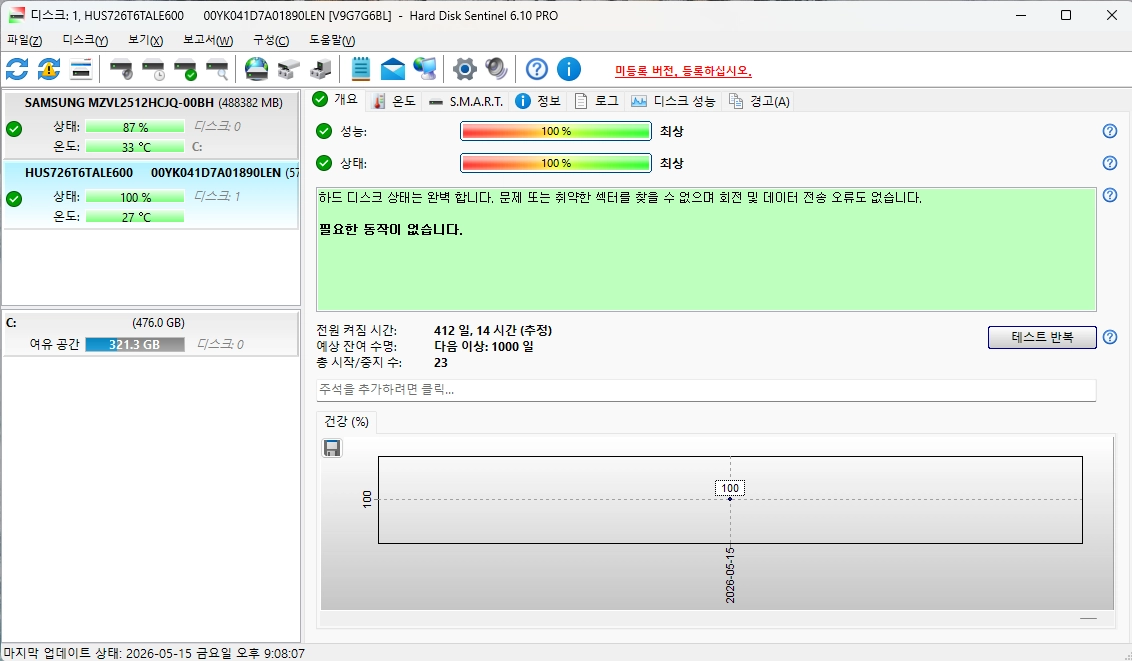Switch to the 경고(A) tab
This screenshot has width=1132, height=661.
click(759, 101)
